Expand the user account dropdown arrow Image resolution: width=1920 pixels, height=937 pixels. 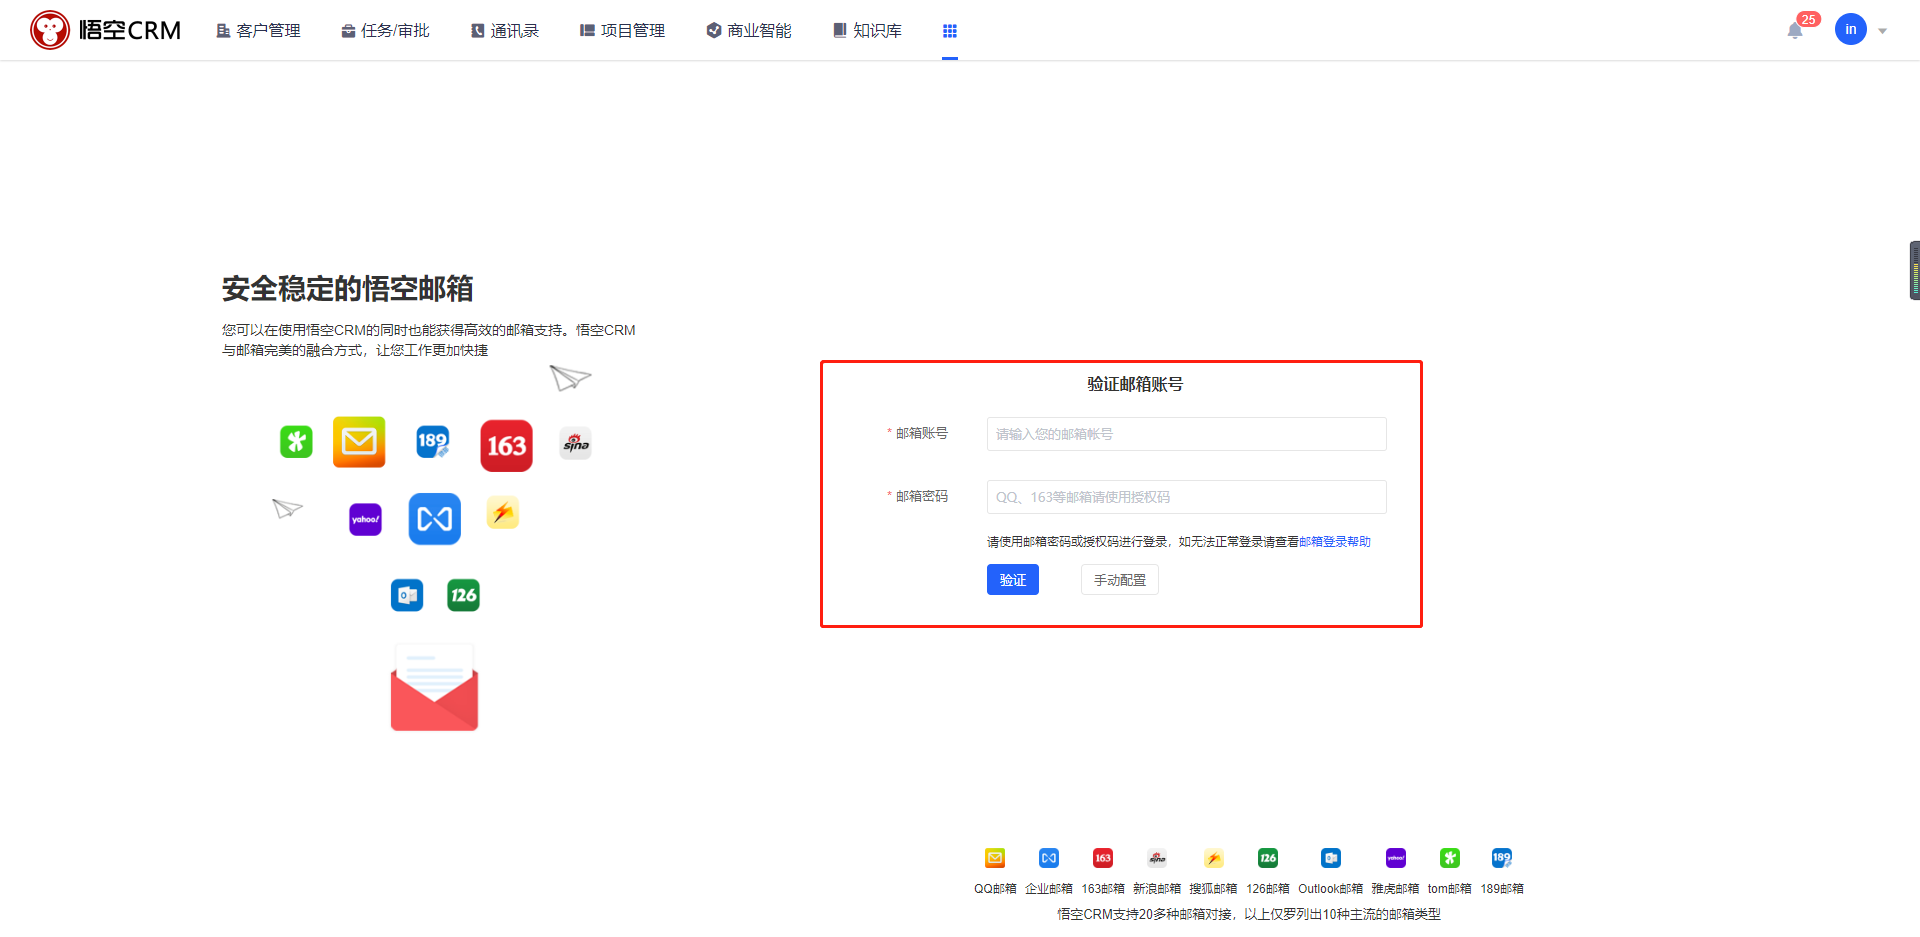tap(1882, 31)
